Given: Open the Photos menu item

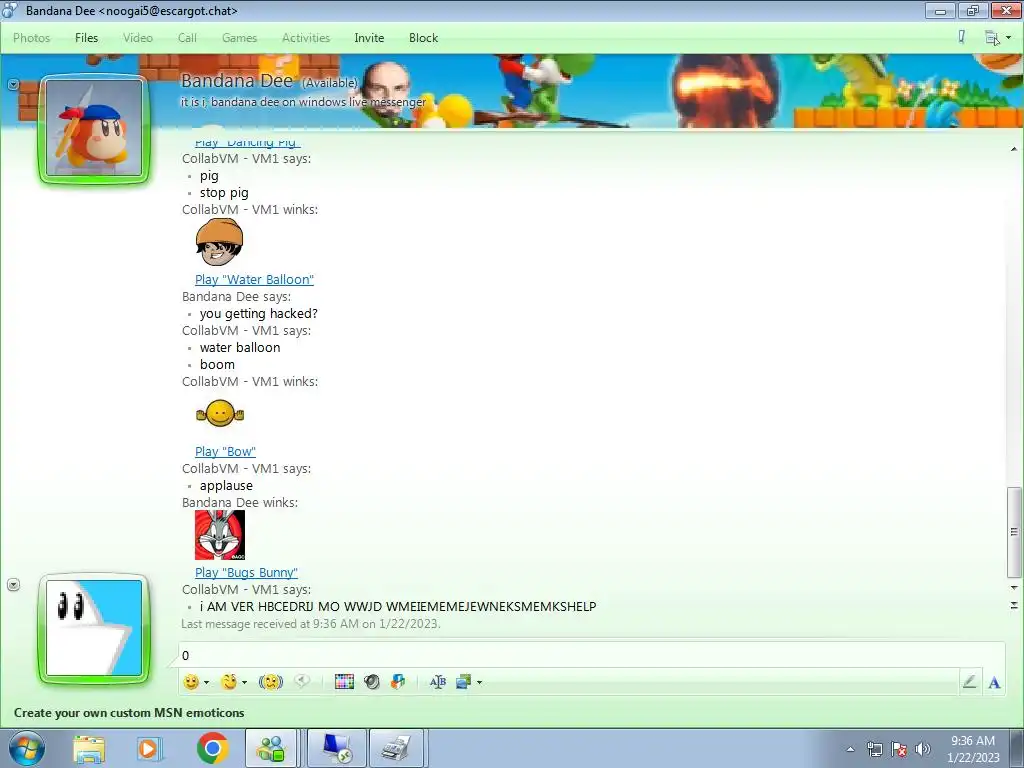Looking at the screenshot, I should click(31, 38).
